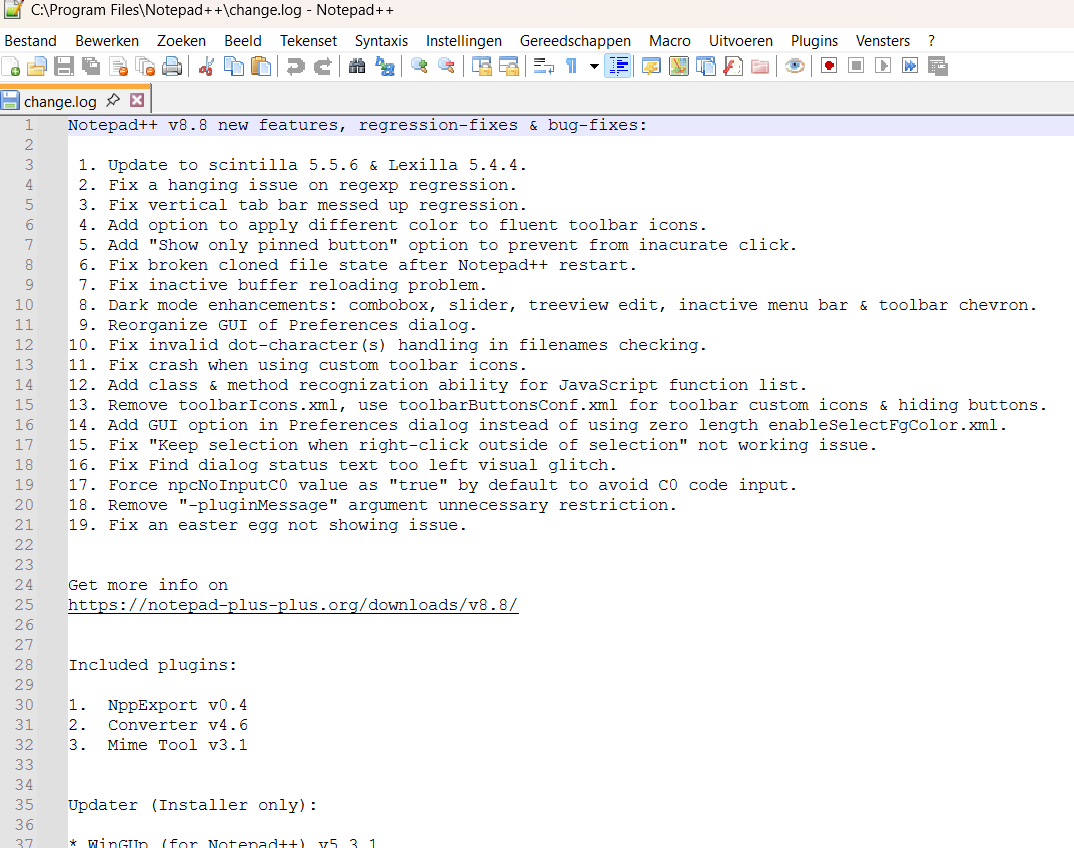Click the Undo arrow icon

pos(295,66)
